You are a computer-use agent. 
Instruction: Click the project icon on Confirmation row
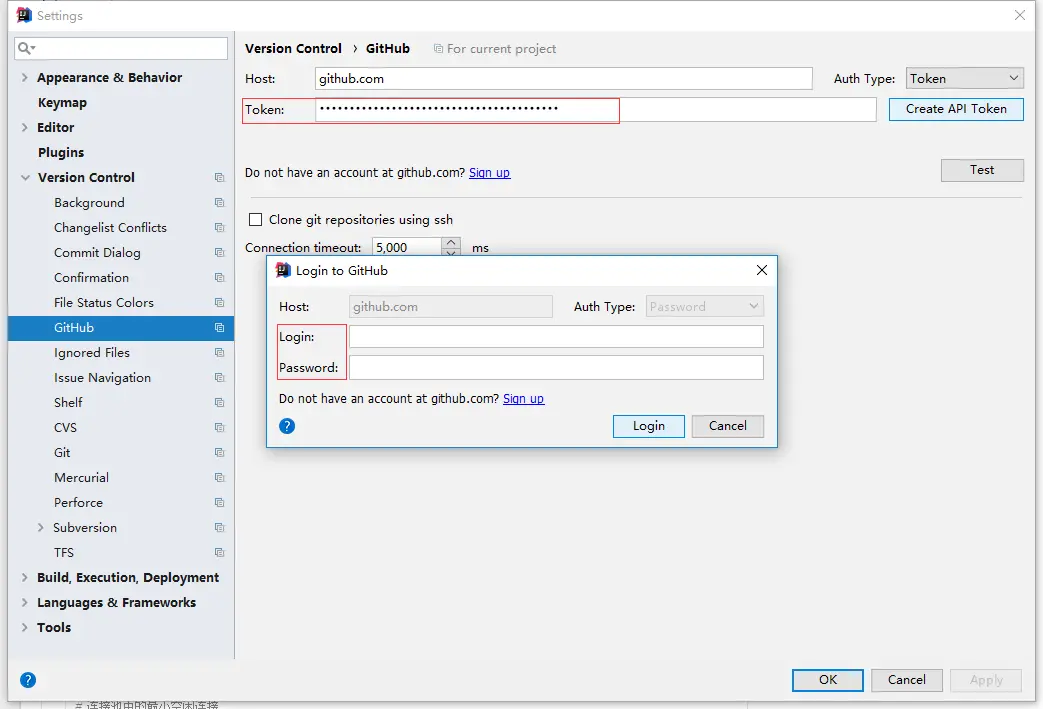pos(220,277)
